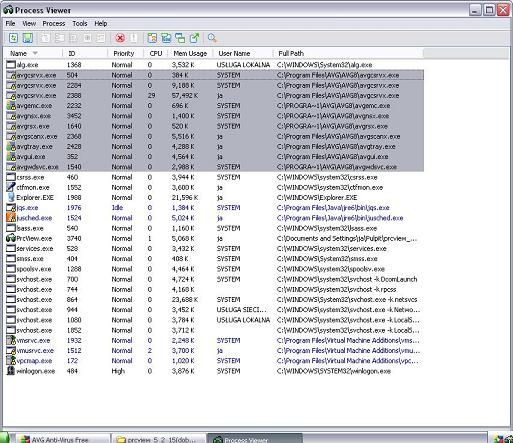
Task: Open the Tools menu
Action: tap(80, 23)
